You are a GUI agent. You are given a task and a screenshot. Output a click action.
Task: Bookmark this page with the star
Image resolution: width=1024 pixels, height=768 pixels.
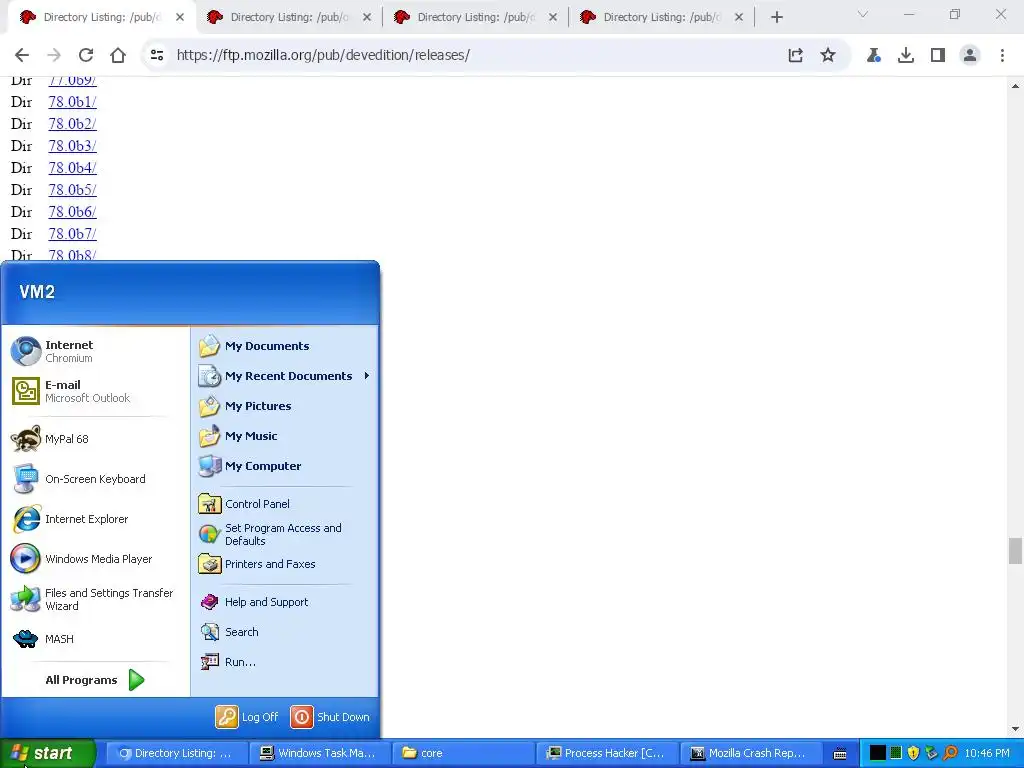click(x=827, y=55)
